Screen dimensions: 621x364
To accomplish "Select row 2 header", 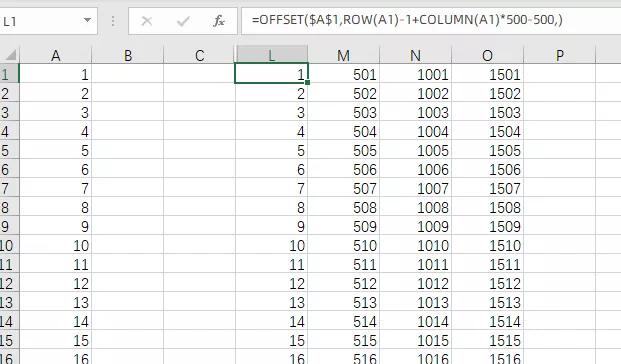I will coord(9,93).
